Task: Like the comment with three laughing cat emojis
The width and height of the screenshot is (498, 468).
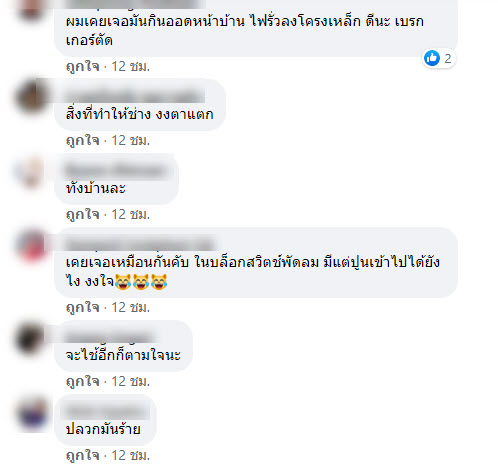Action: [x=83, y=308]
